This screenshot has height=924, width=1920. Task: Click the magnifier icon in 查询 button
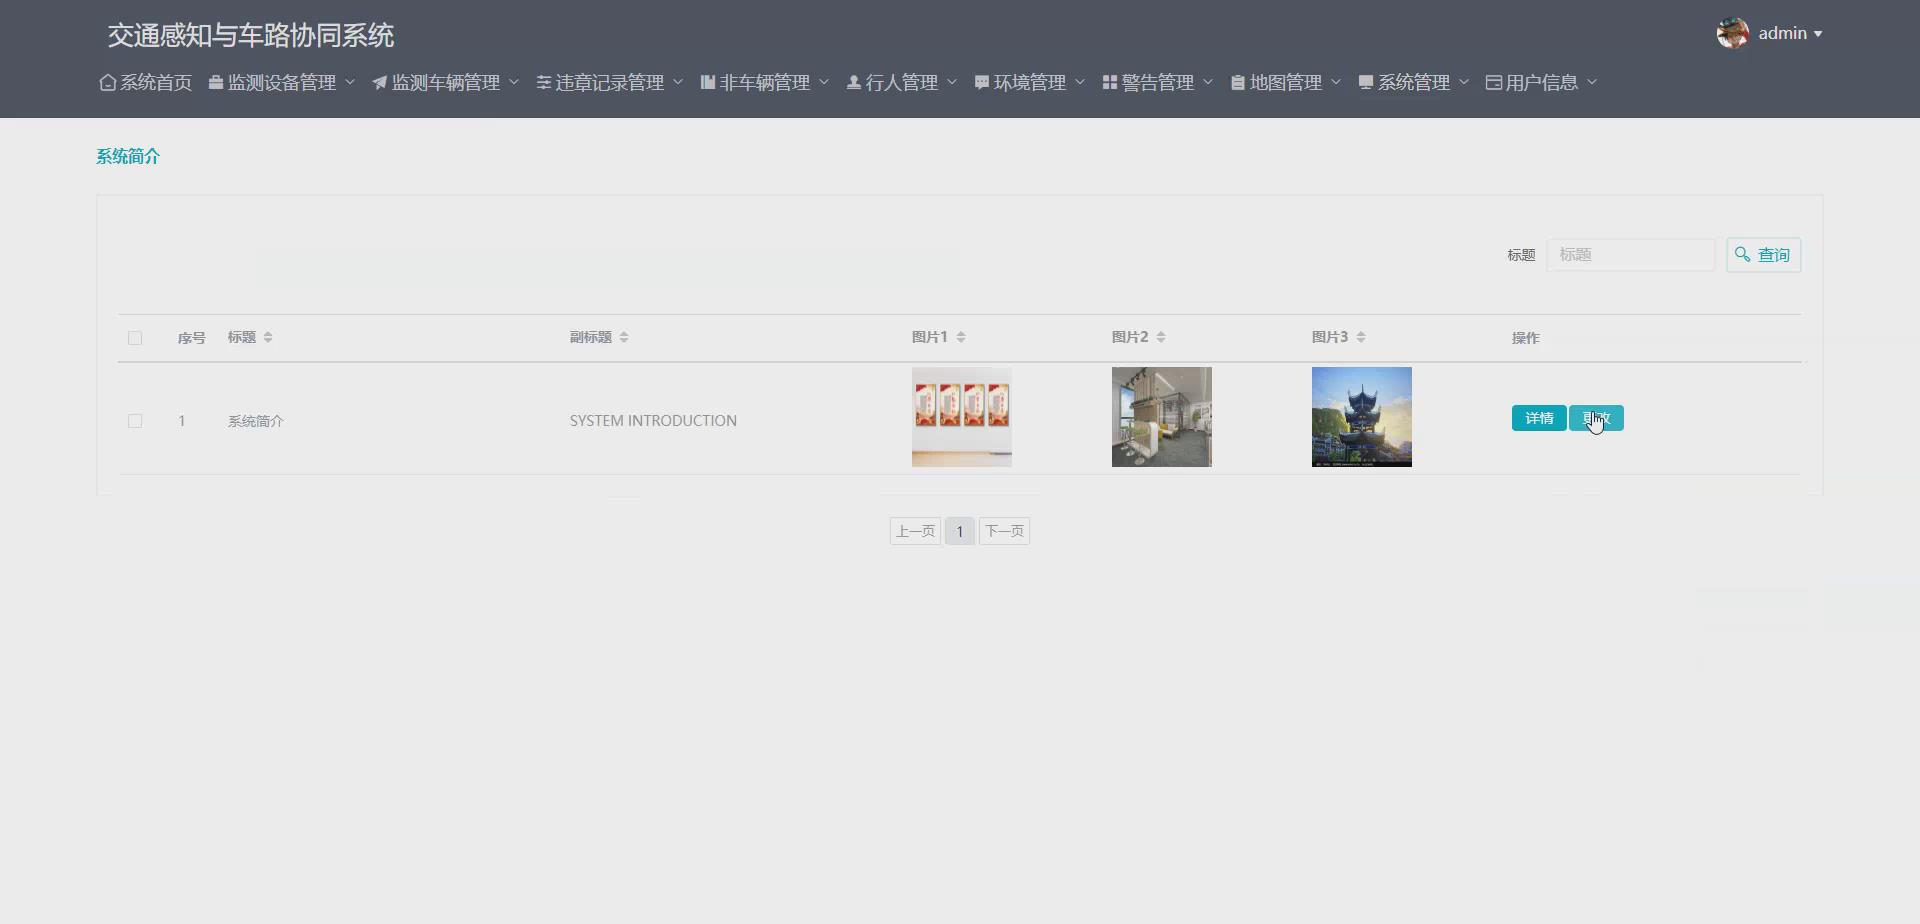(1742, 254)
